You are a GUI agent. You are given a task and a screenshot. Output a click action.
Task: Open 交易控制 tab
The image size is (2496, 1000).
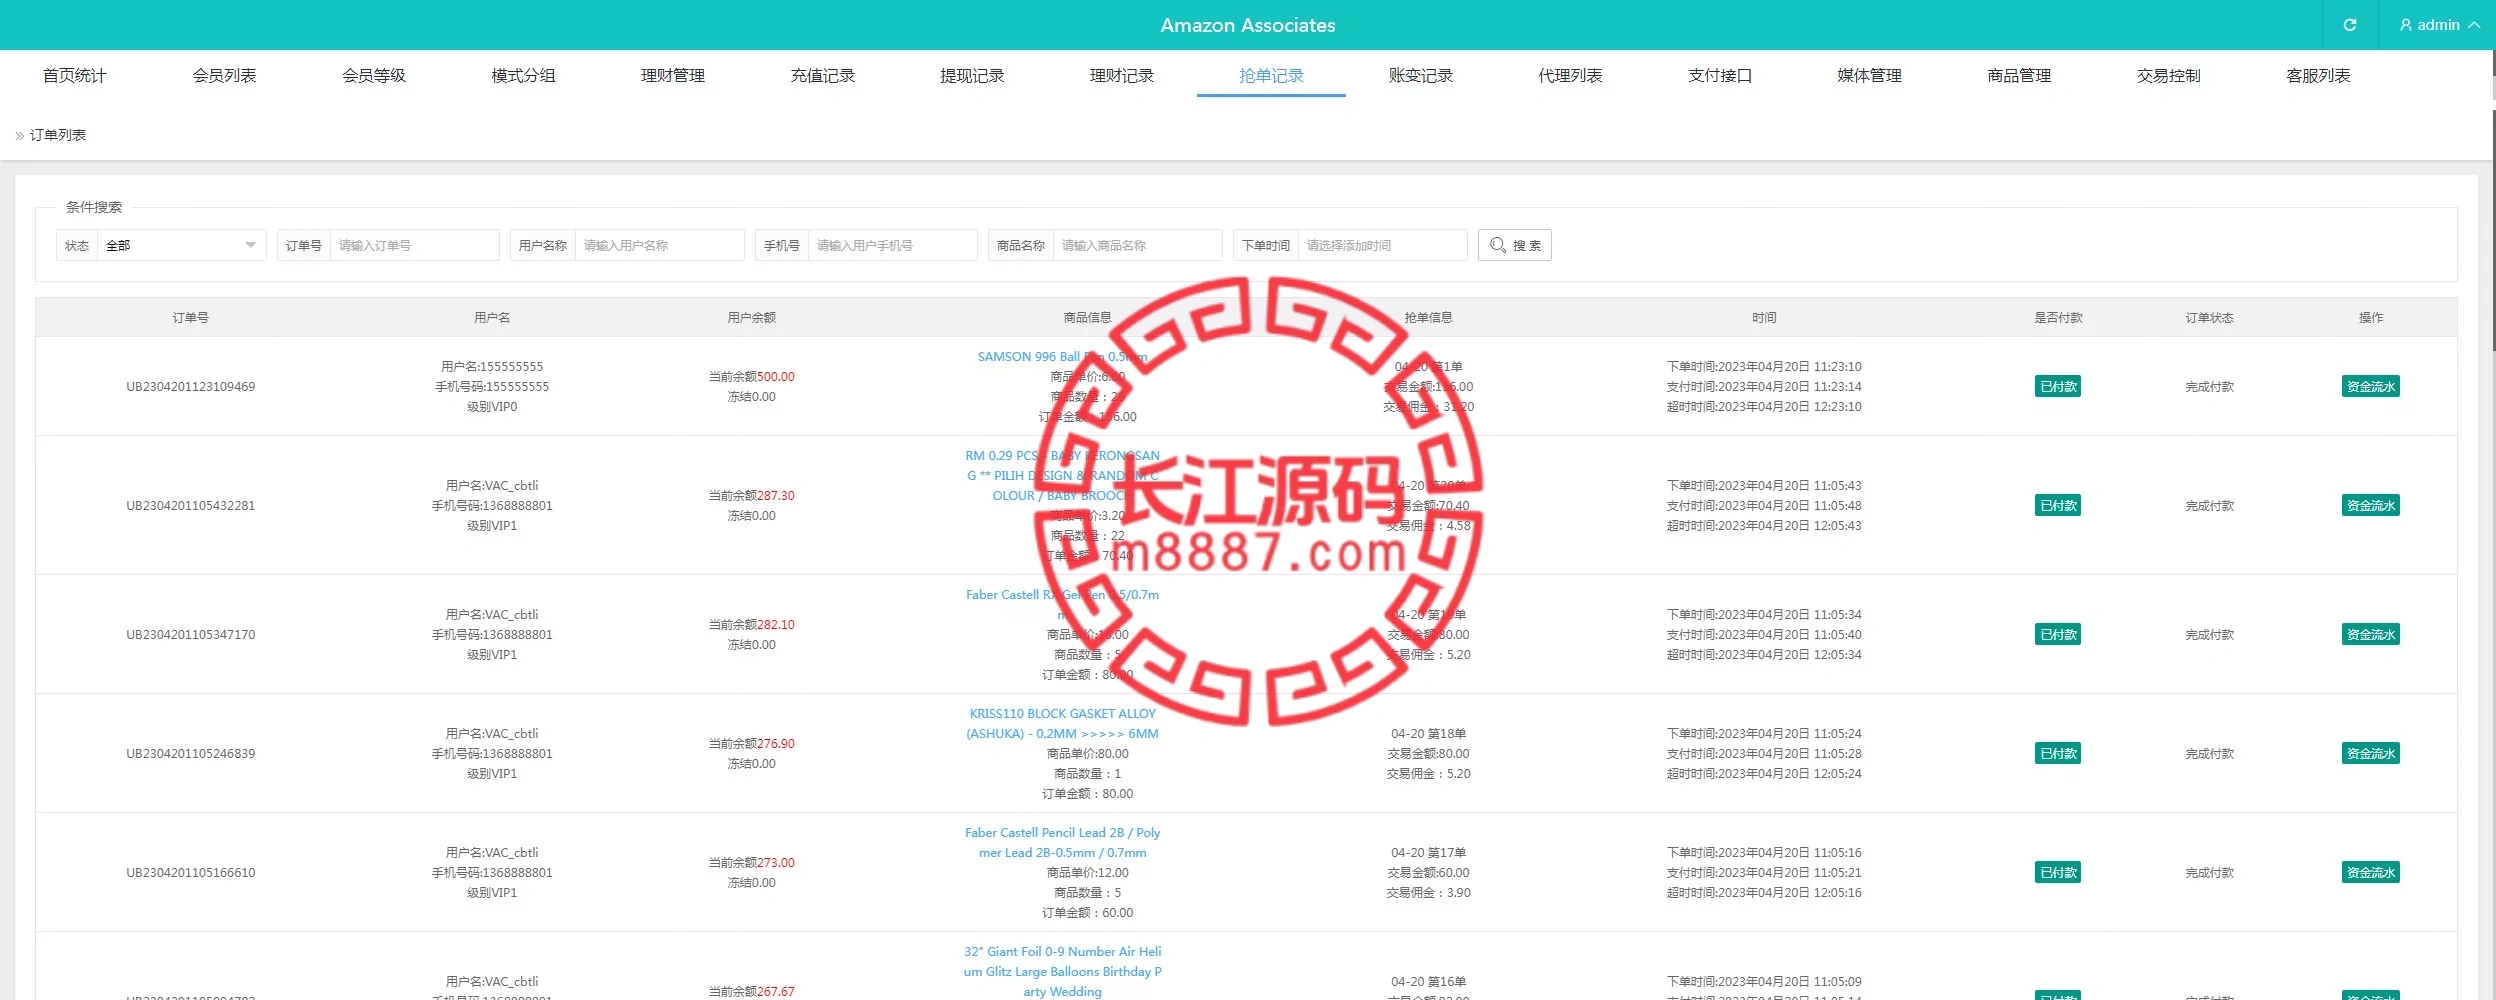(x=2168, y=76)
